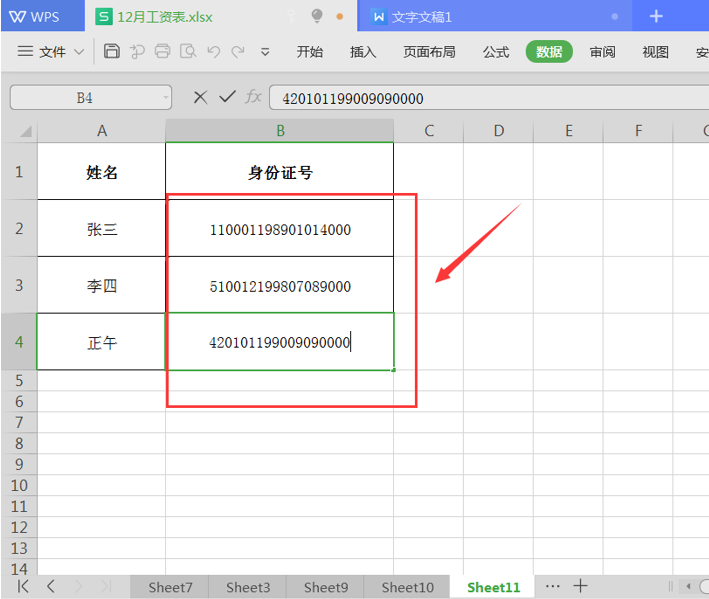Show more sheets via ellipsis button
This screenshot has height=599, width=709.
point(552,586)
